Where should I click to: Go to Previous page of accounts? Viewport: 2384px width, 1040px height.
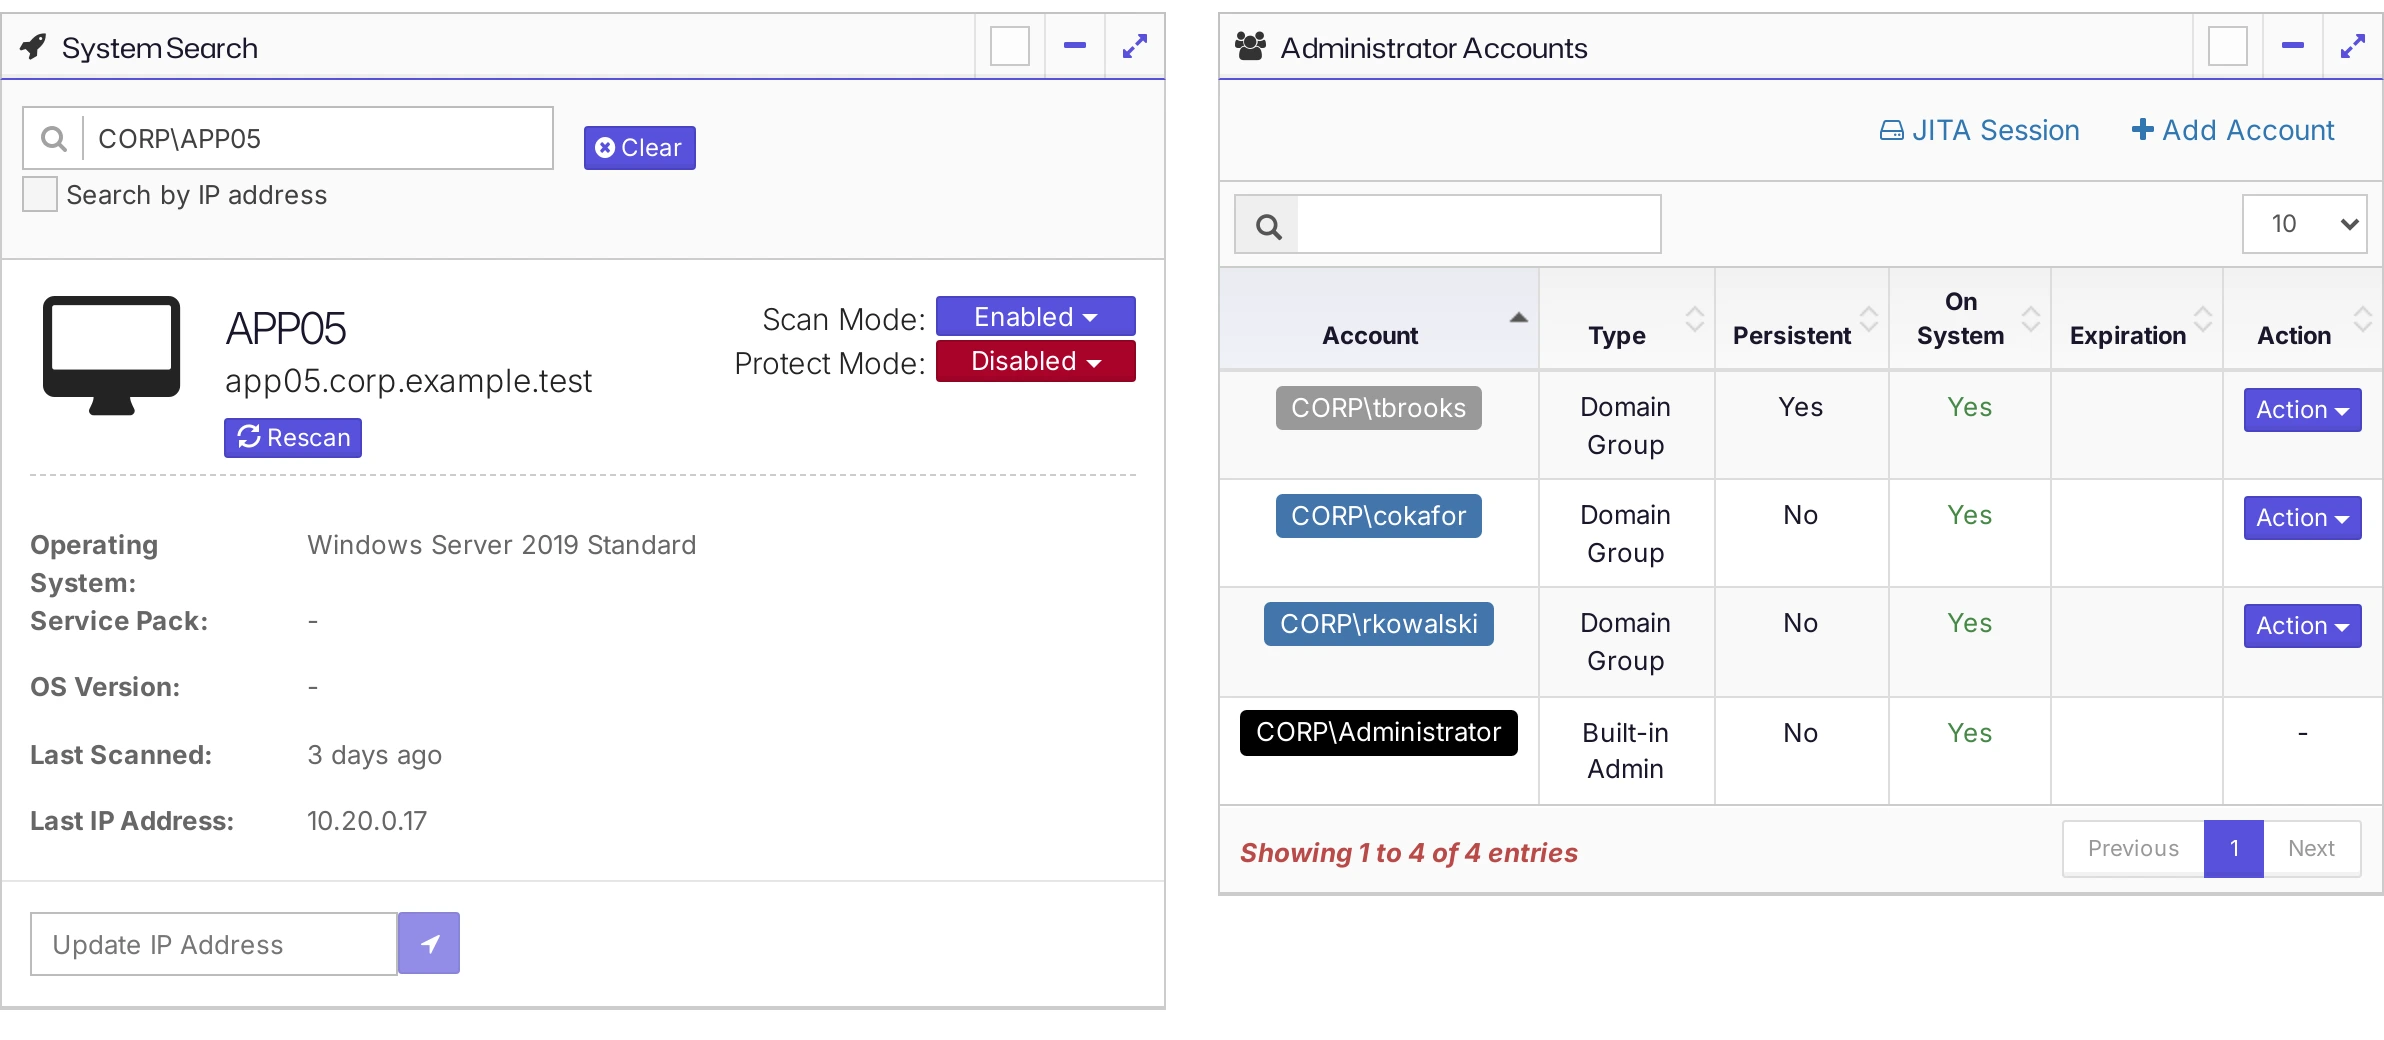[2133, 849]
